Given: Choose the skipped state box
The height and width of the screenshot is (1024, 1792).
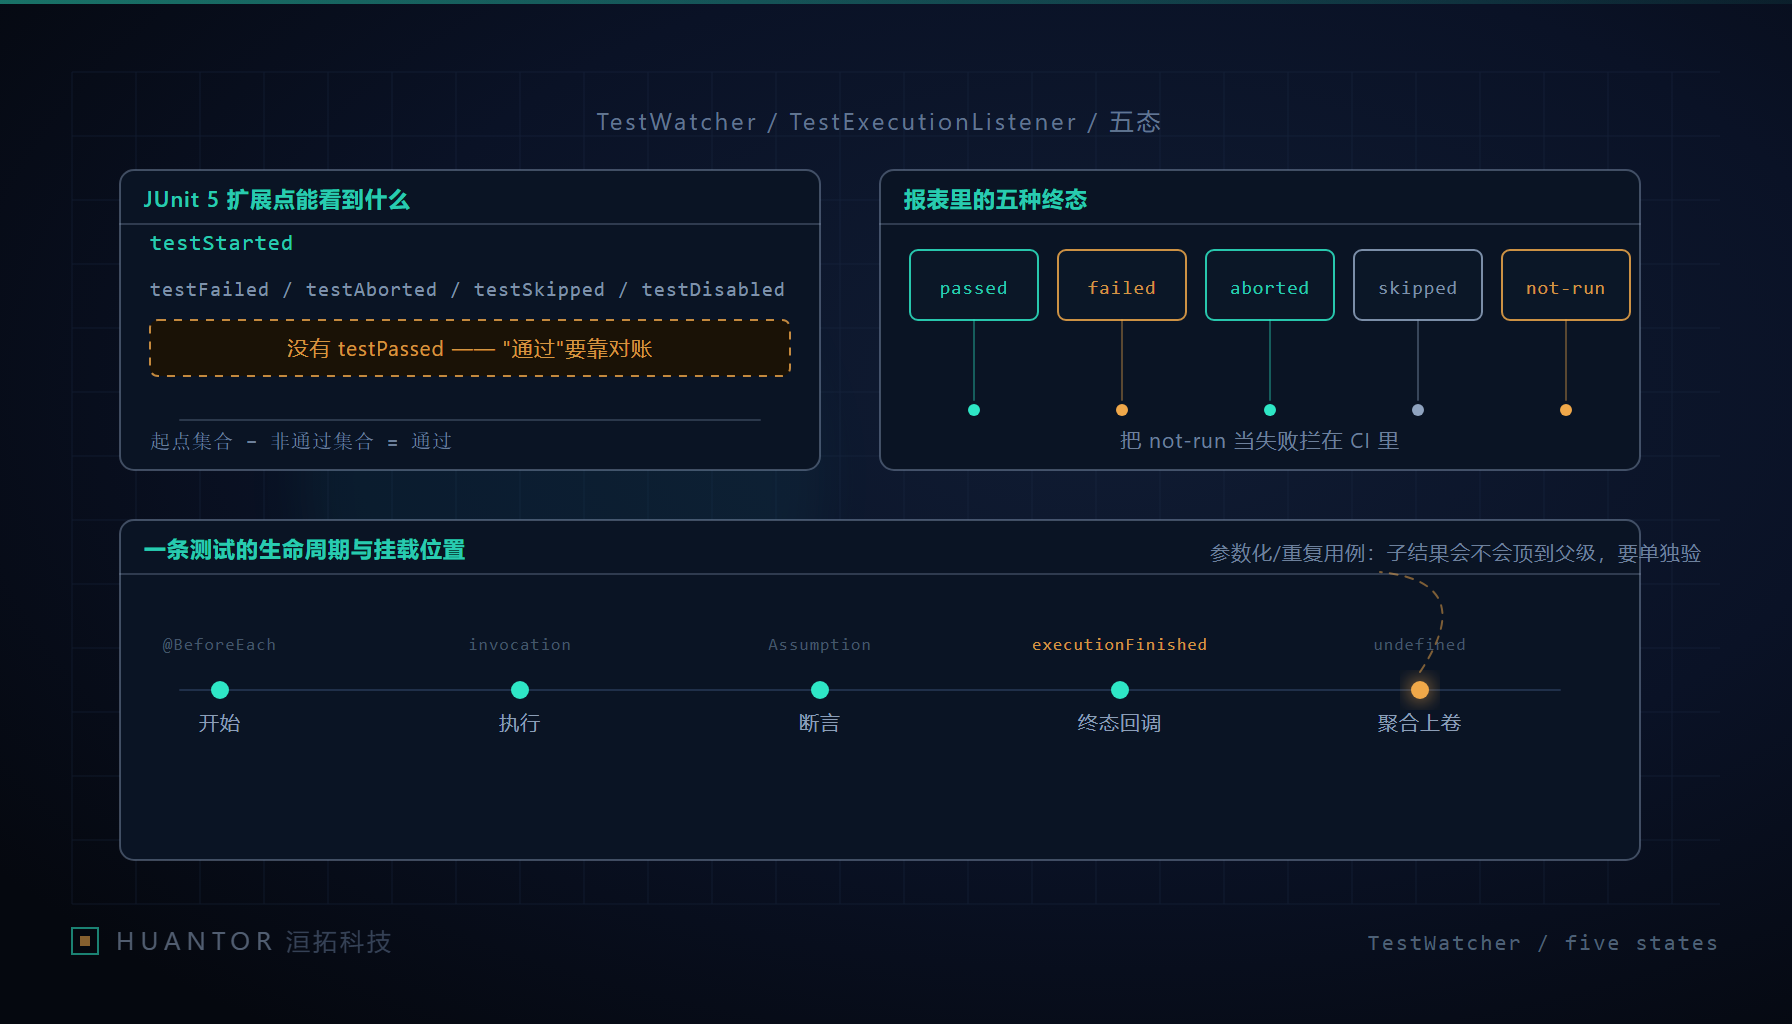Looking at the screenshot, I should [x=1418, y=285].
